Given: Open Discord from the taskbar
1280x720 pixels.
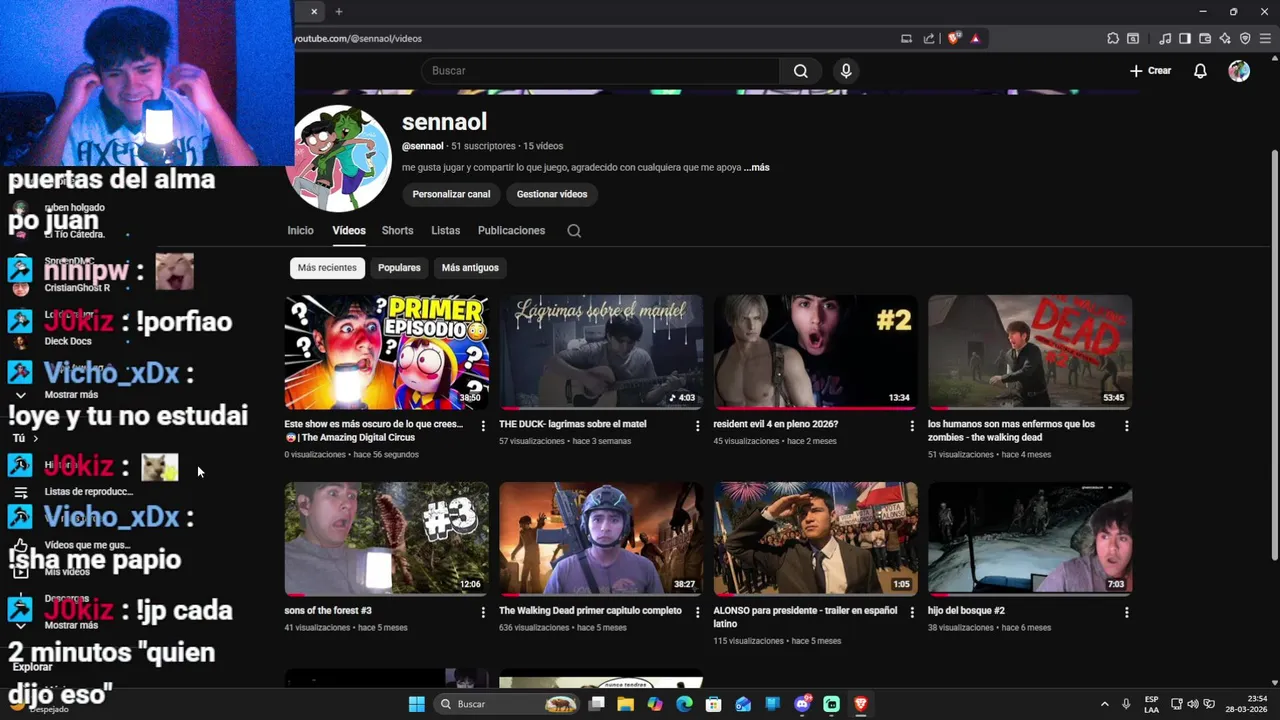Looking at the screenshot, I should [802, 704].
